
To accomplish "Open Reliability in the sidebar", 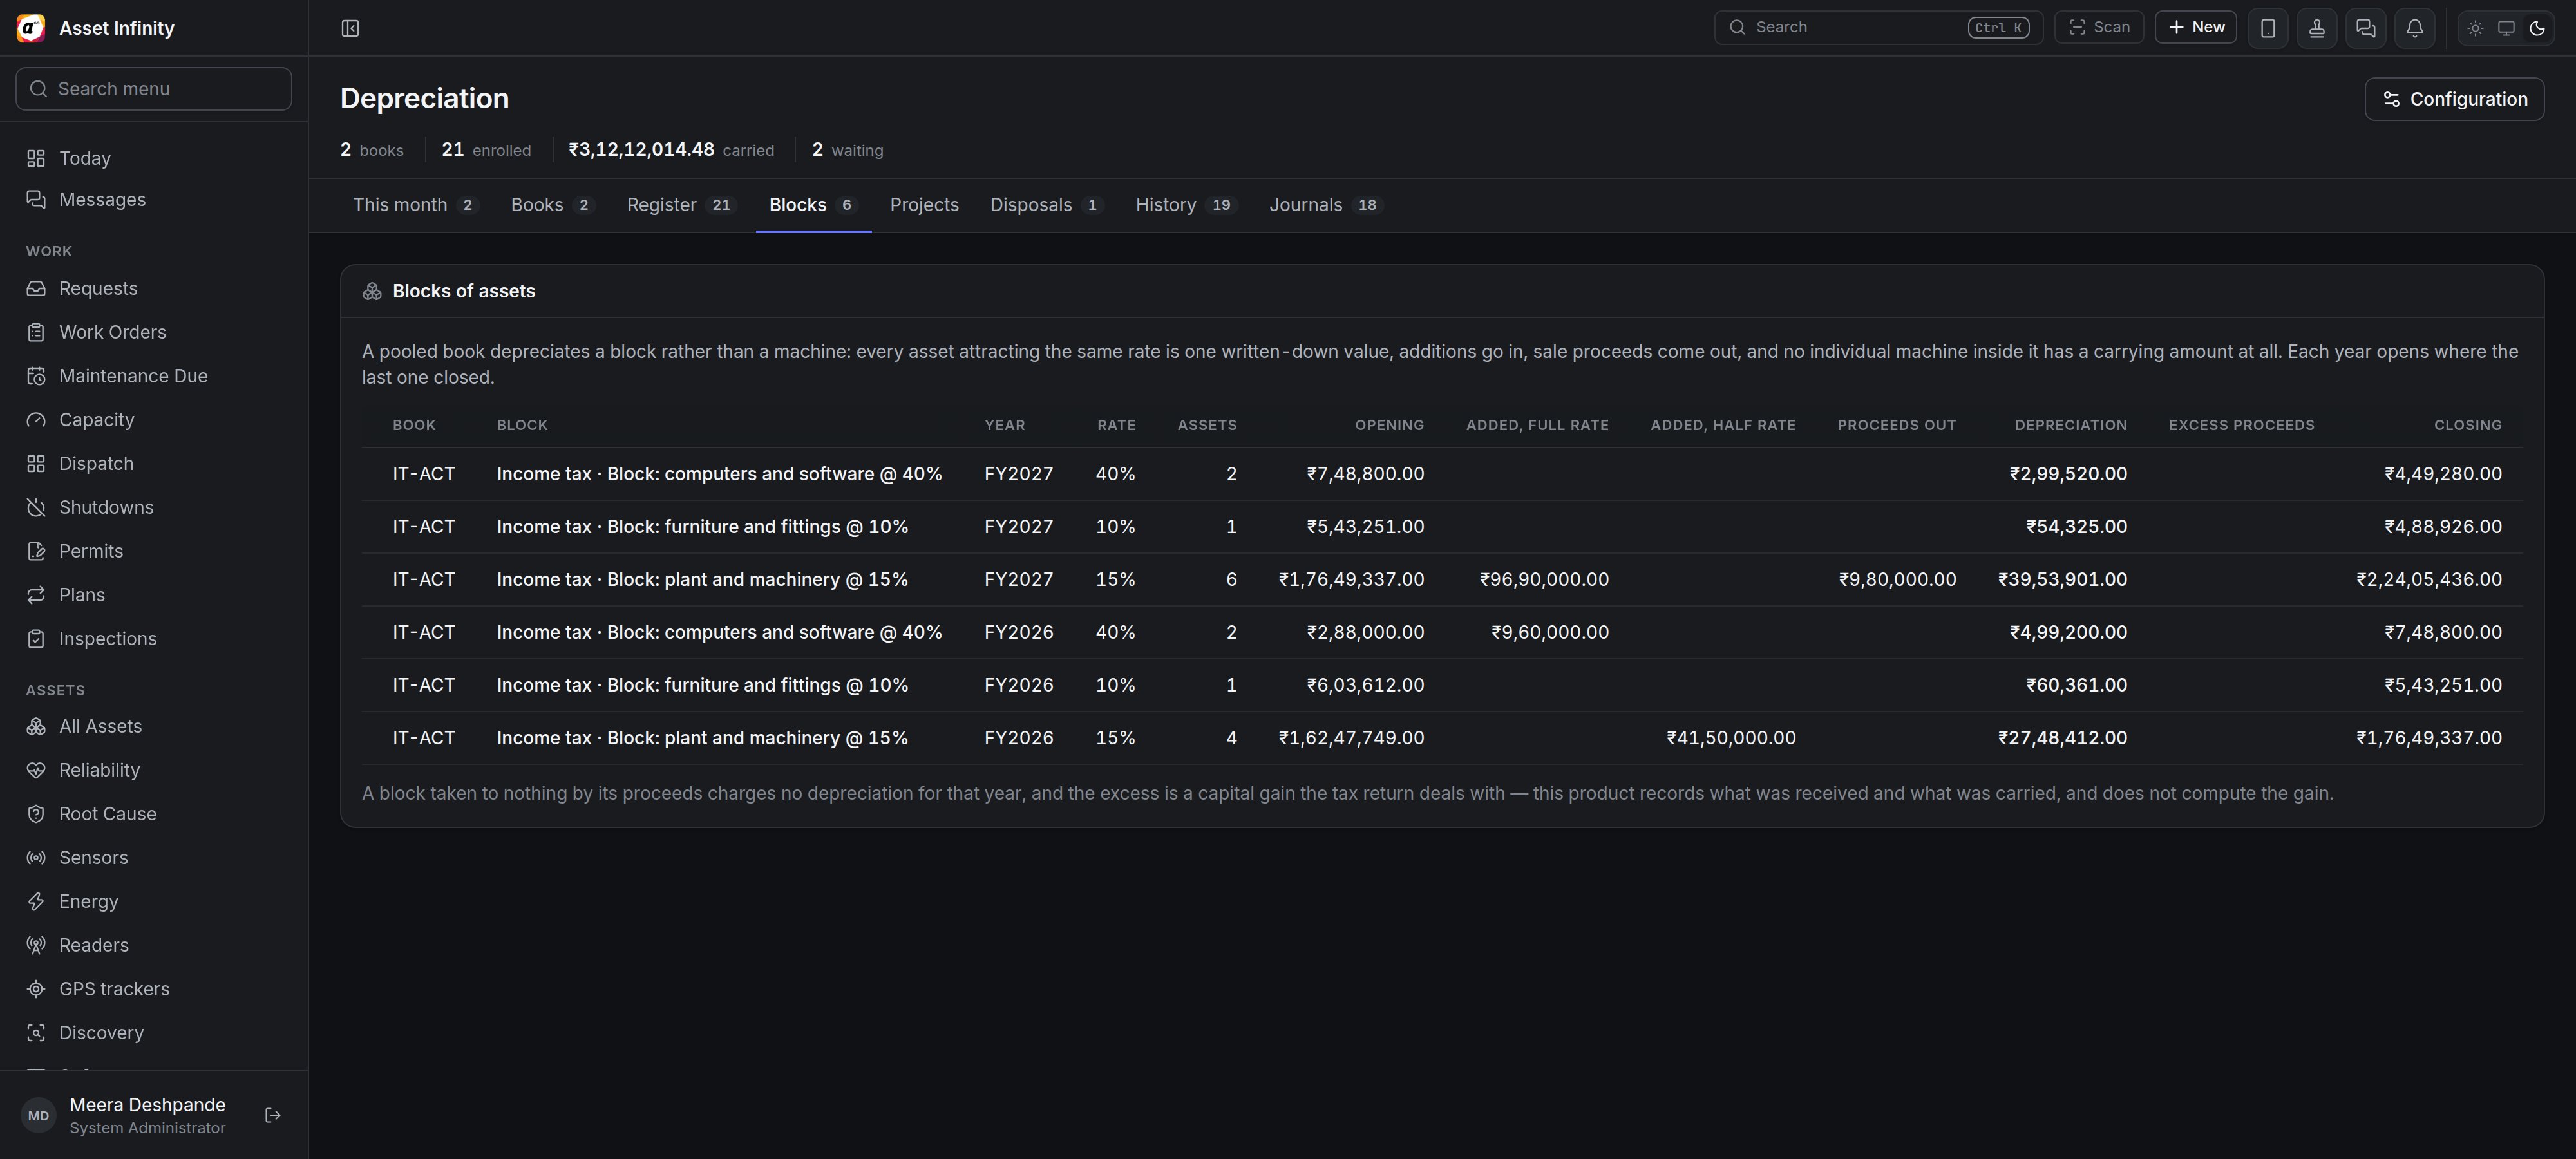I will (x=154, y=770).
